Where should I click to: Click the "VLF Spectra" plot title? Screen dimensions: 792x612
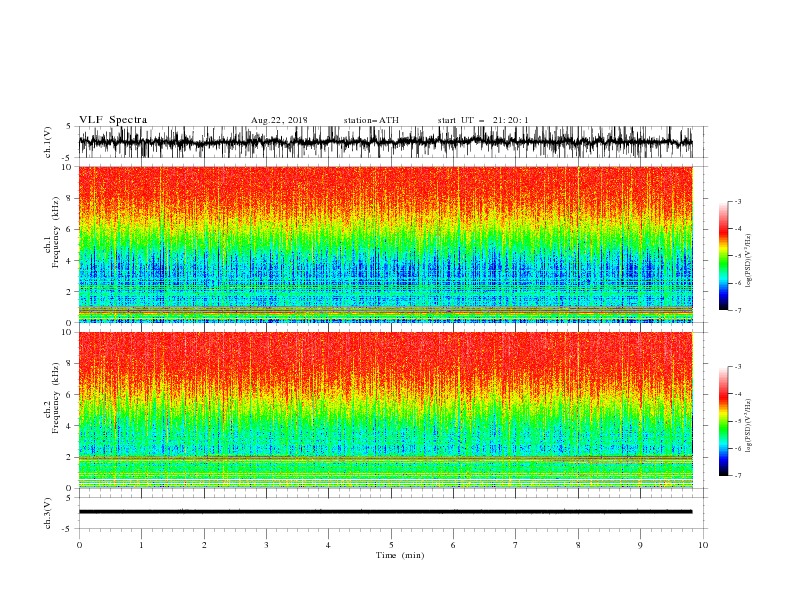pyautogui.click(x=113, y=120)
